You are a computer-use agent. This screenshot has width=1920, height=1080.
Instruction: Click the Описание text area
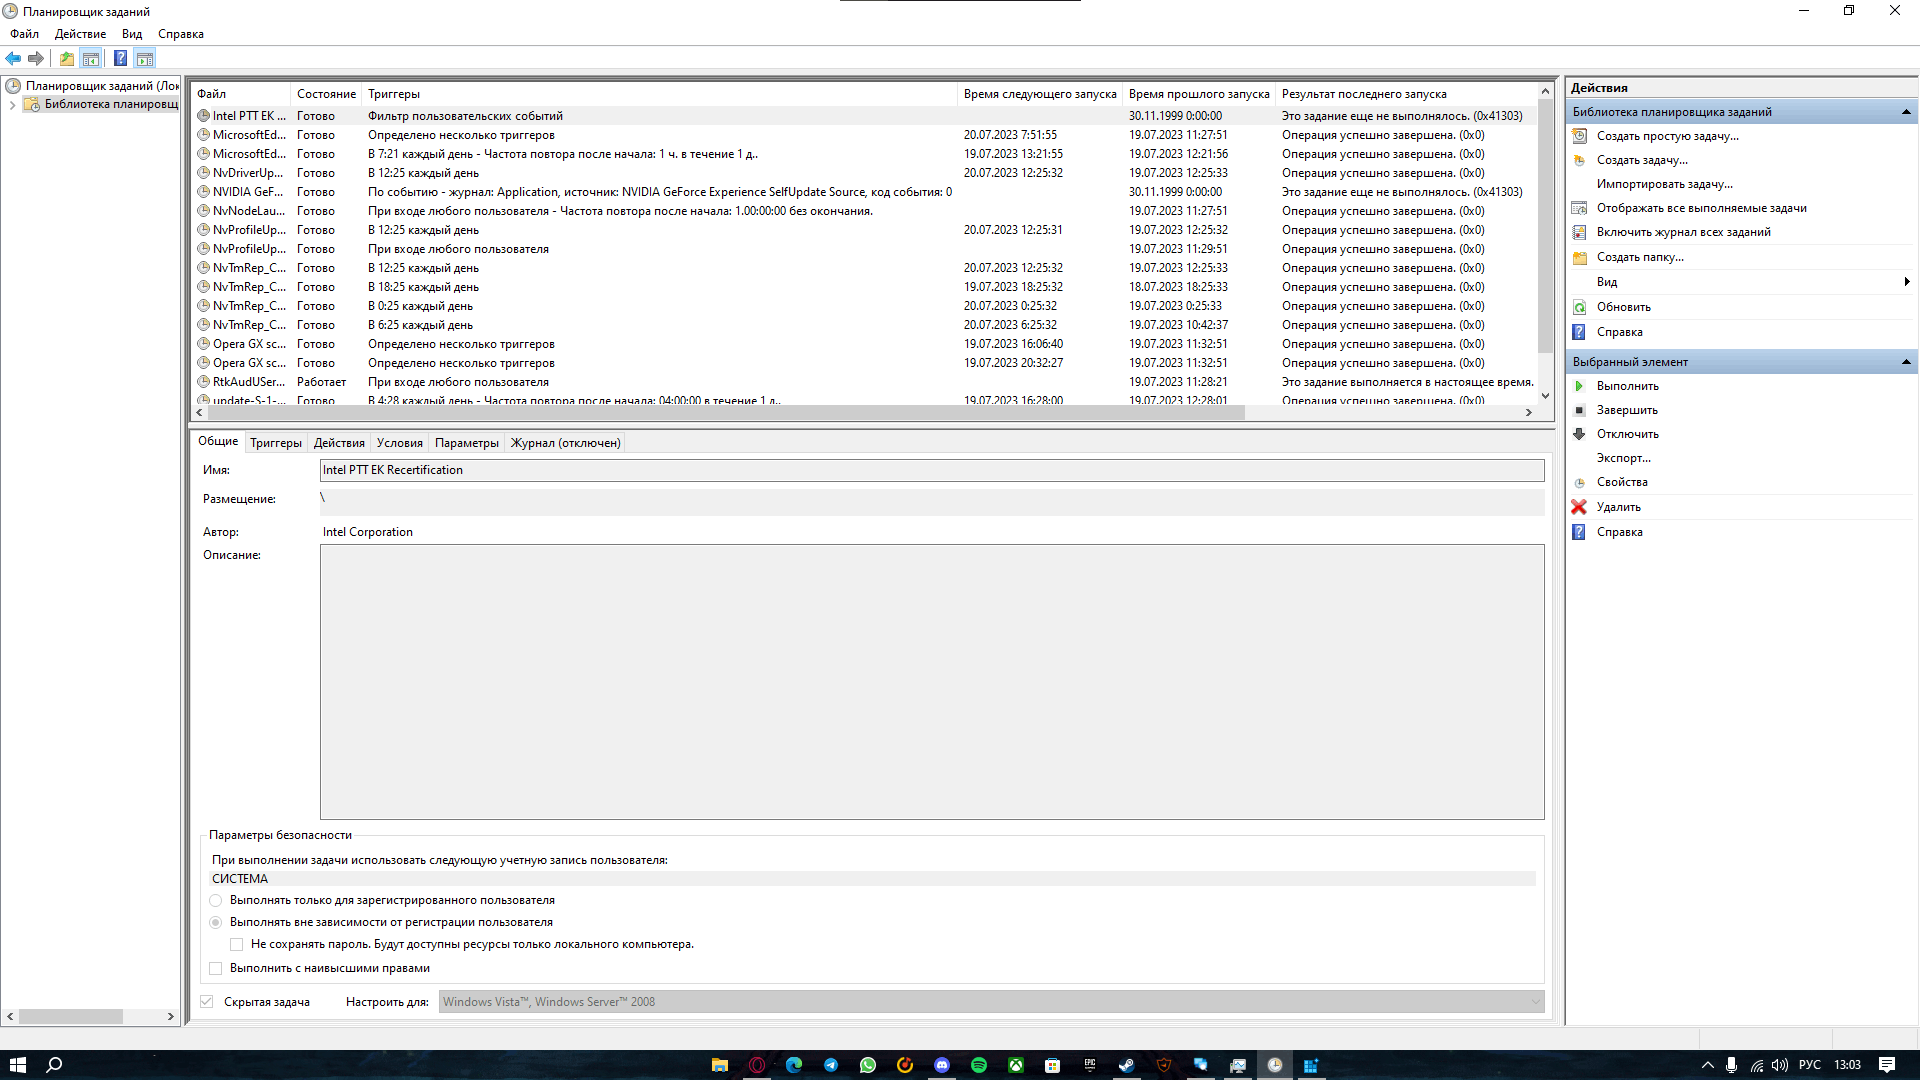click(932, 682)
